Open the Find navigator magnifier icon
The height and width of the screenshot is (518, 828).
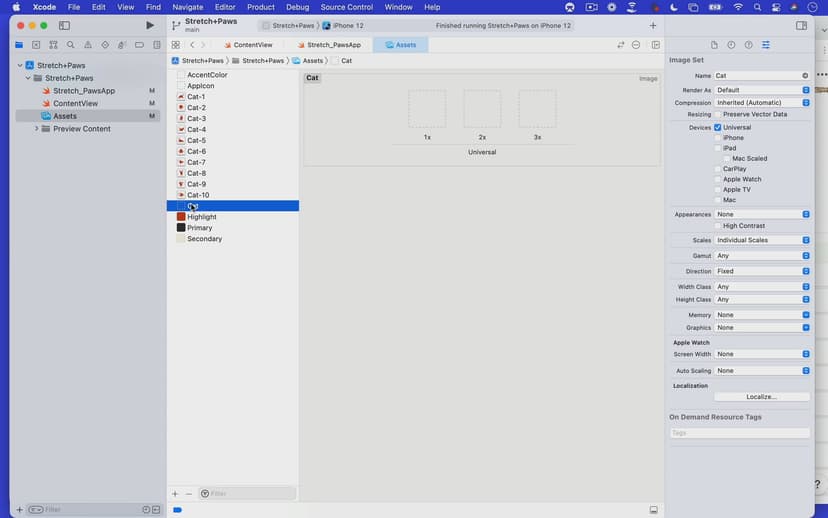click(x=70, y=45)
